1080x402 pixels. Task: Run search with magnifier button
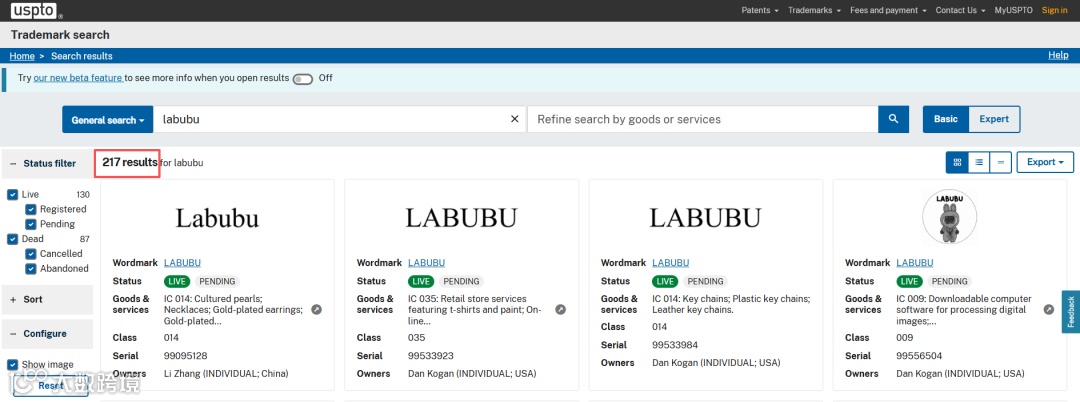click(893, 119)
